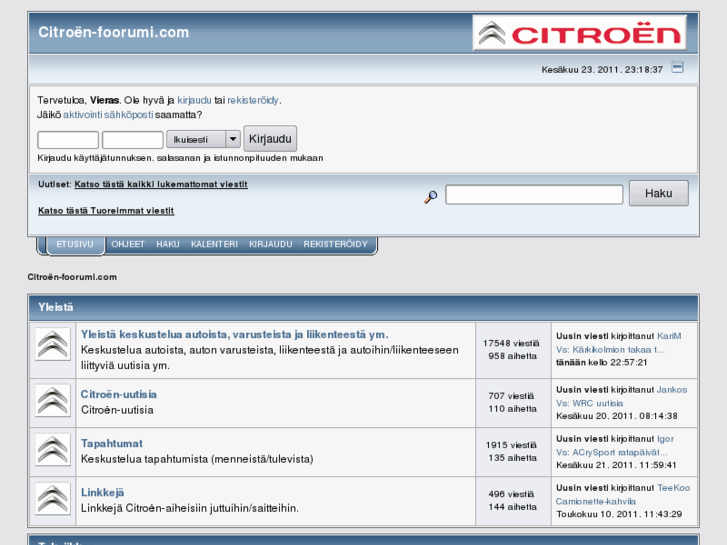View TeeKoo's user profile
The width and height of the screenshot is (727, 545).
tap(674, 488)
